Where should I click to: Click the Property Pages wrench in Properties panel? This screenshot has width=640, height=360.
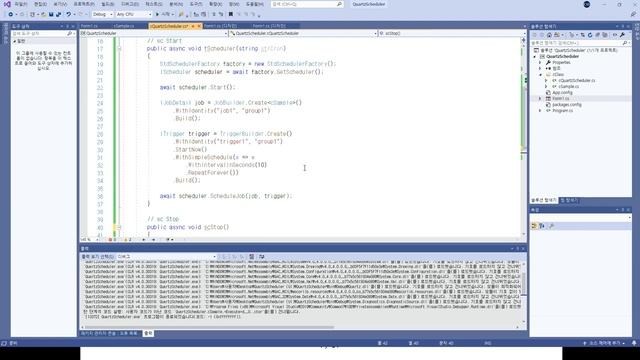click(x=552, y=226)
